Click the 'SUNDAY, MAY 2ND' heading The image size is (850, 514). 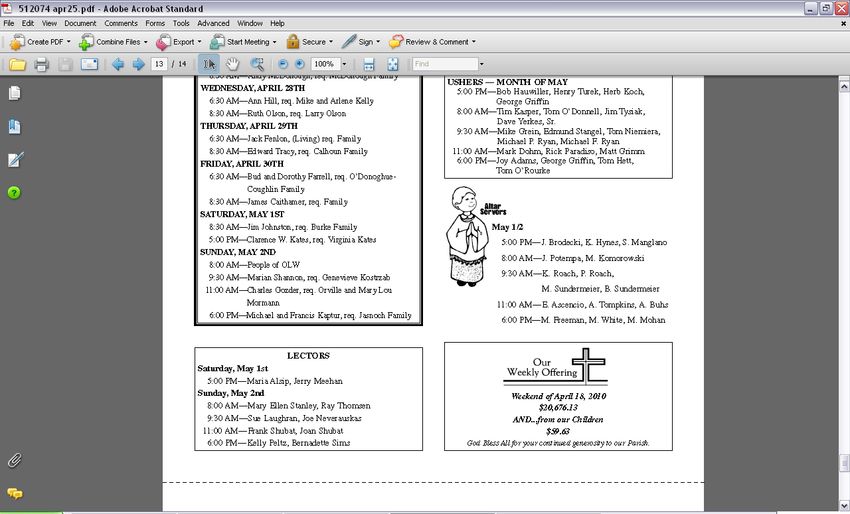point(237,252)
